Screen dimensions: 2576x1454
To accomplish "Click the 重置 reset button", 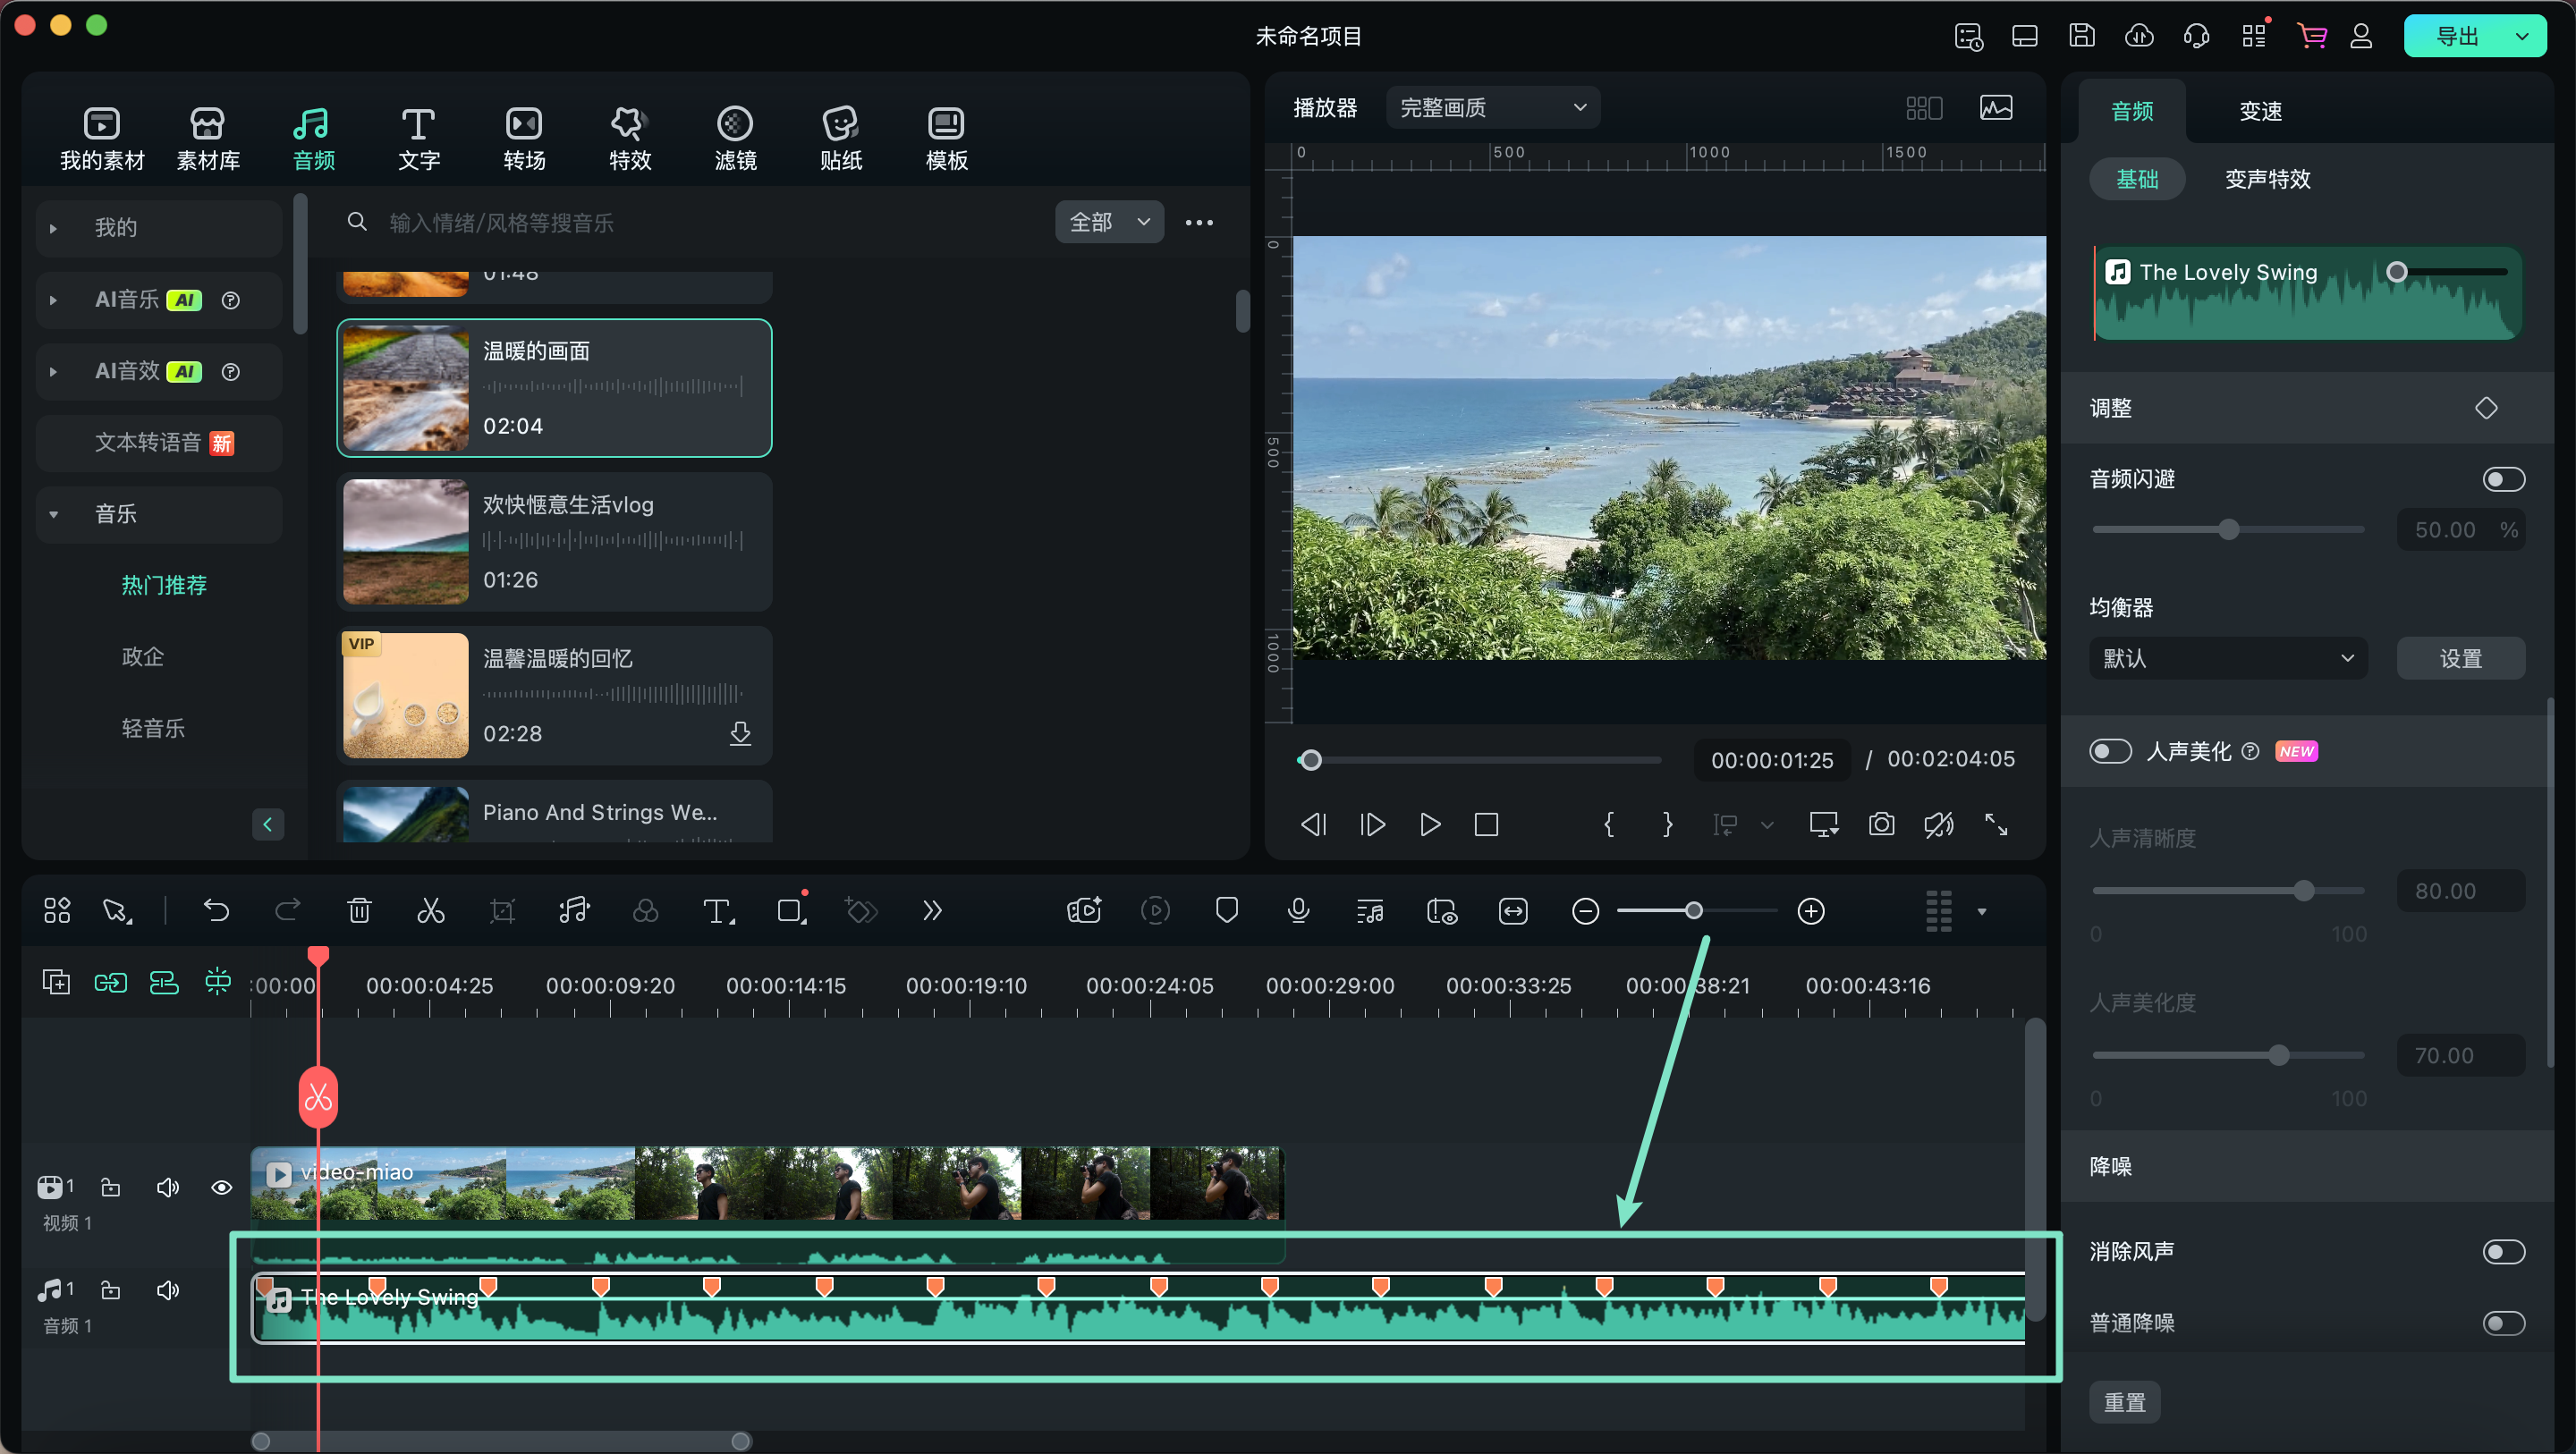I will [x=2124, y=1402].
